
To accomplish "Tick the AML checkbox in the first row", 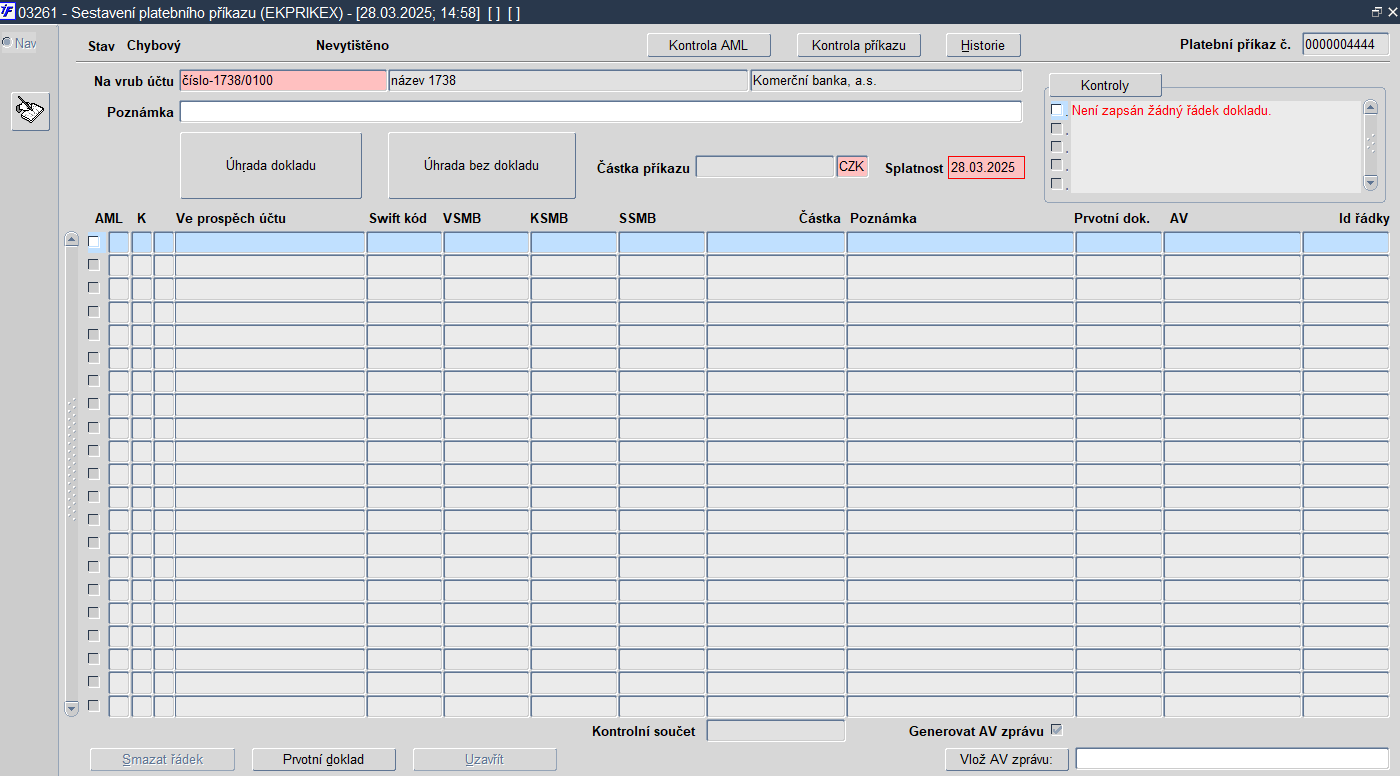I will point(94,241).
